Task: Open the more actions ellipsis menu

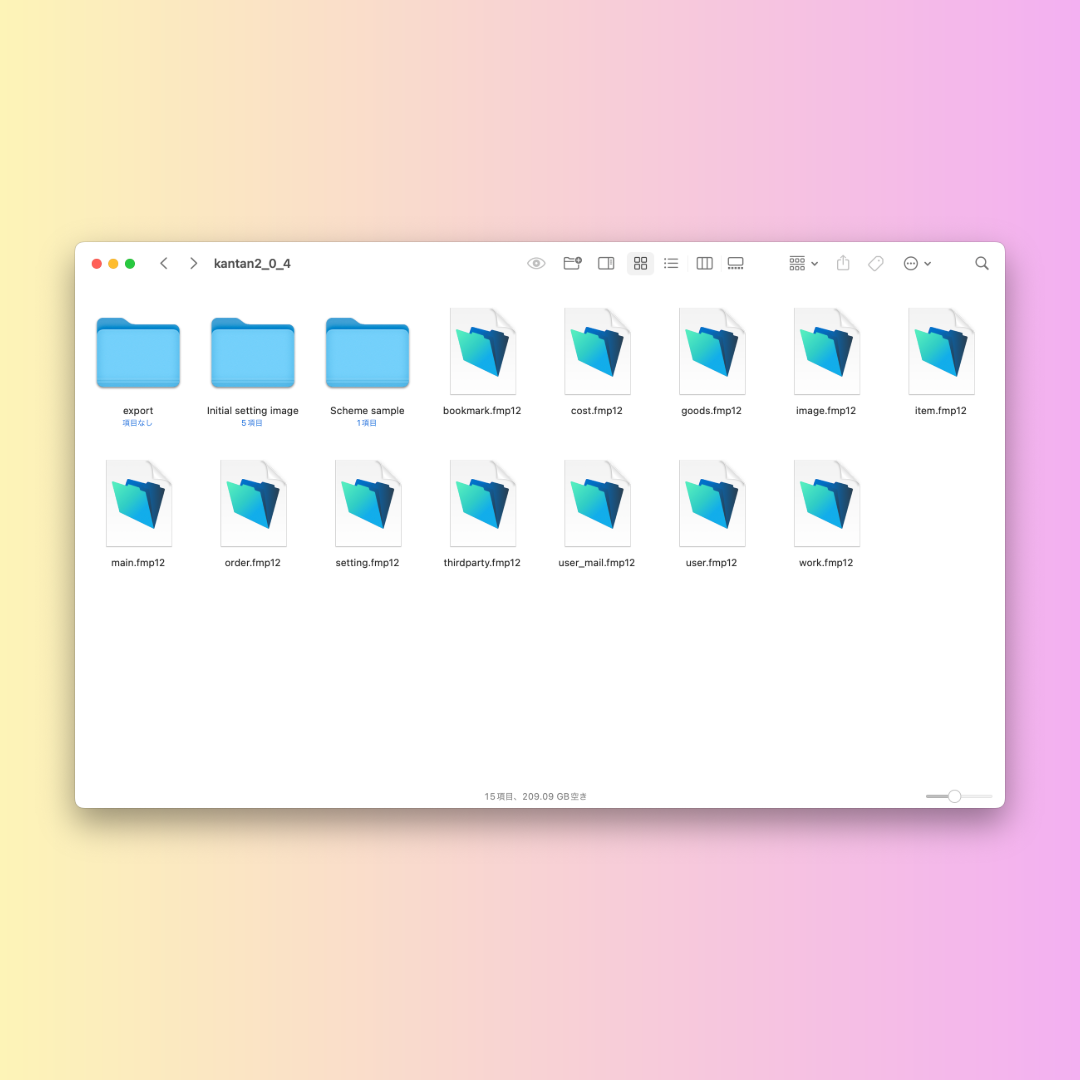Action: click(x=916, y=263)
